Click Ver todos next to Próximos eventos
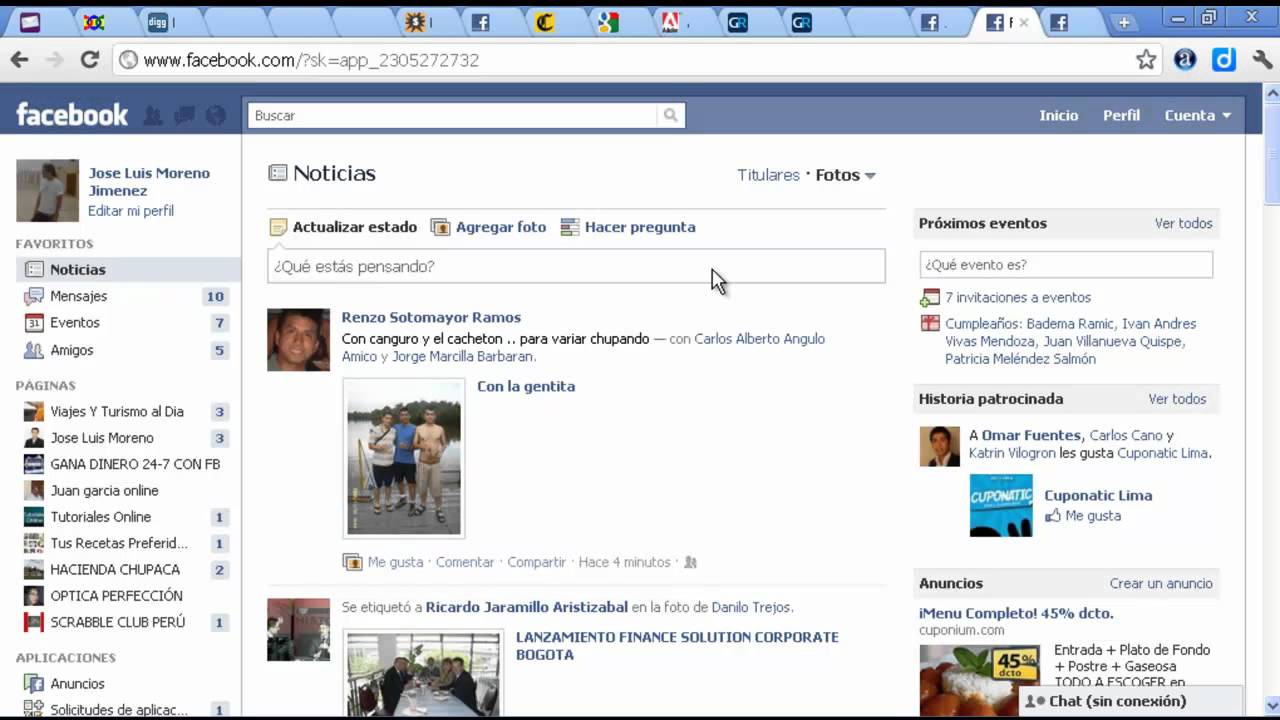 (x=1183, y=223)
